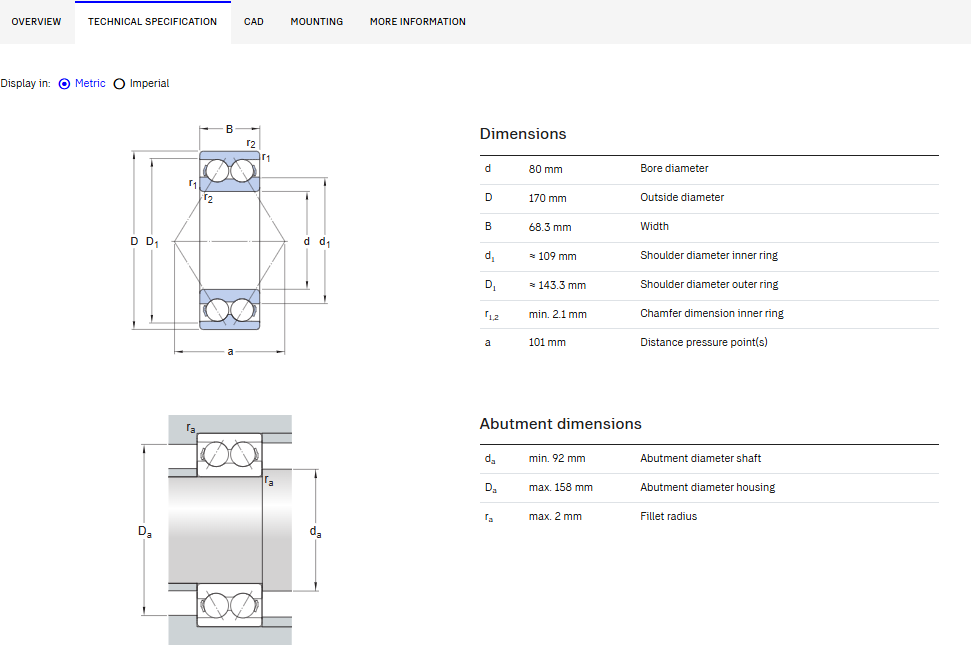
Task: Select the Imperial radio button
Action: pyautogui.click(x=120, y=84)
